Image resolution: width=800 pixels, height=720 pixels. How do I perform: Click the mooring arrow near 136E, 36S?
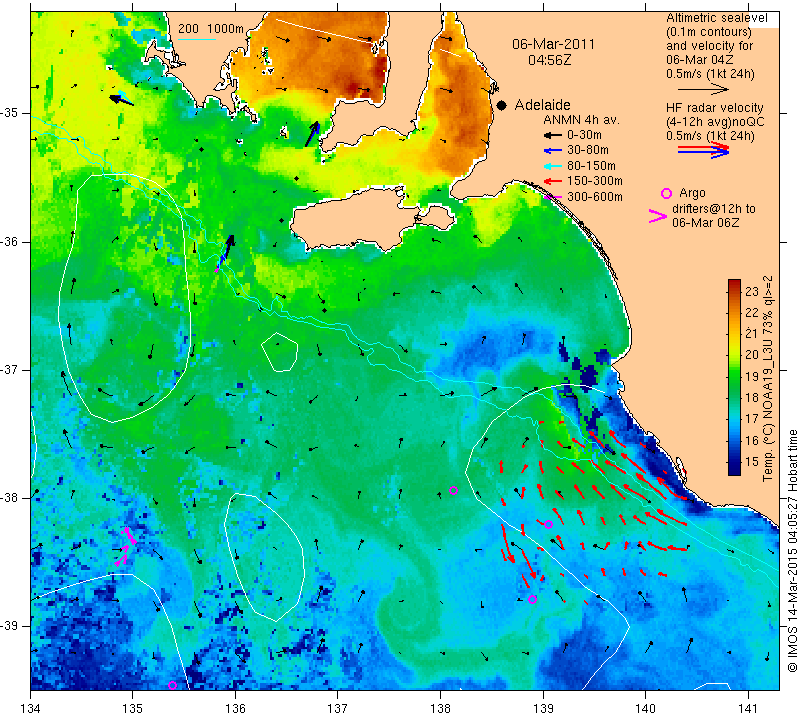(225, 253)
